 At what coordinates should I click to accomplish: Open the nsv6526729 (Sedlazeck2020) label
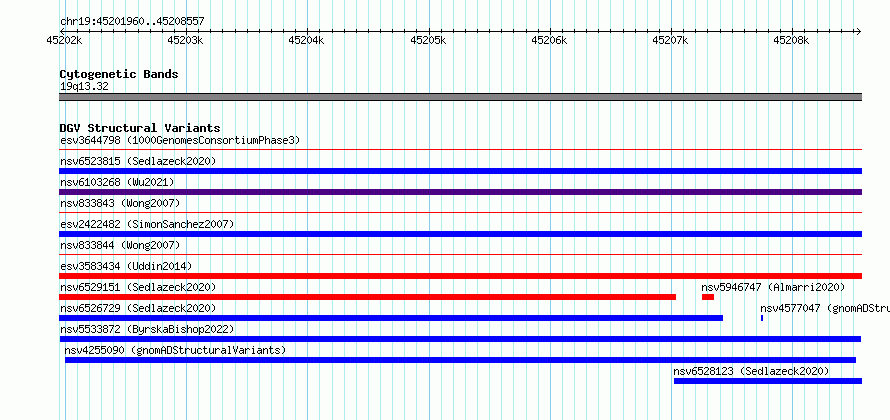138,308
